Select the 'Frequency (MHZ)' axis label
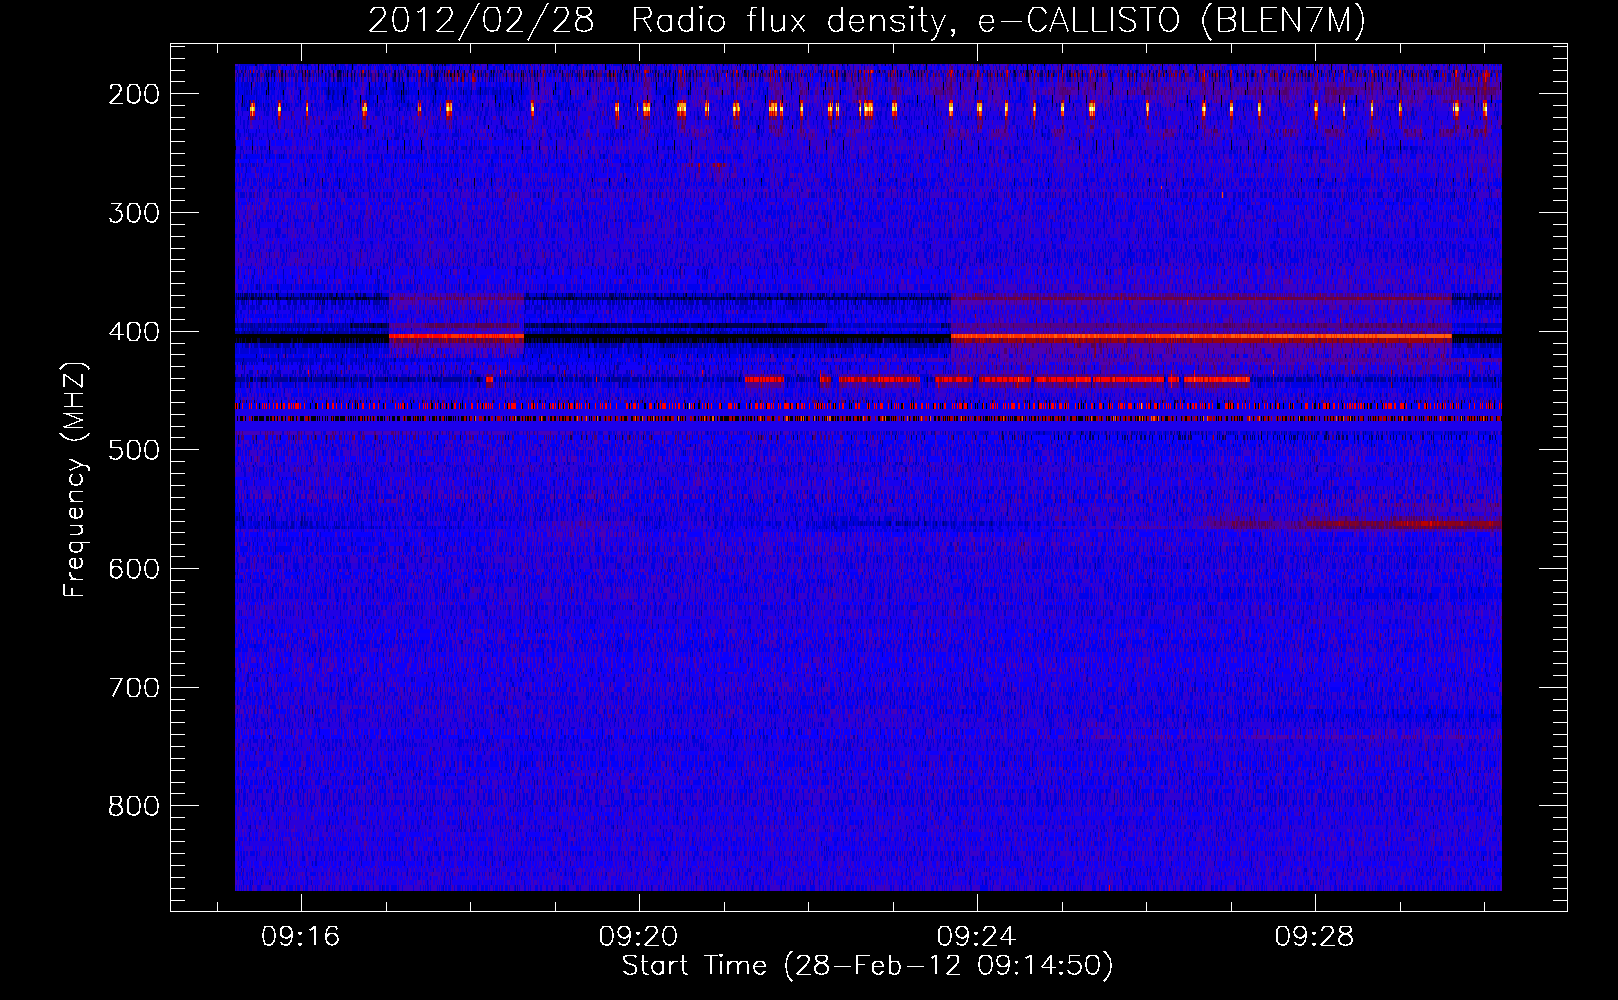 (x=75, y=480)
